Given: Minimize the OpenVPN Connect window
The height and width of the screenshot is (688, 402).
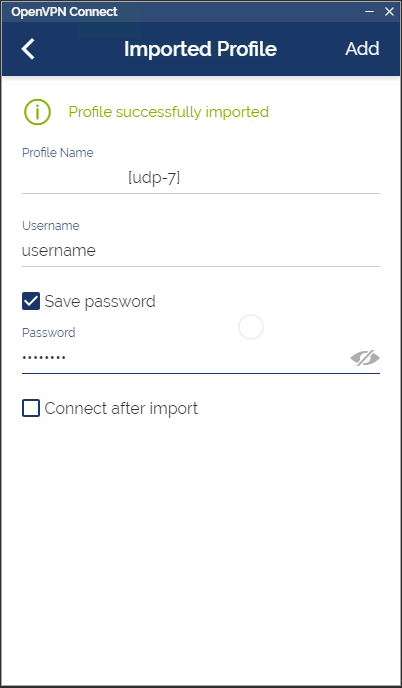Looking at the screenshot, I should point(370,12).
